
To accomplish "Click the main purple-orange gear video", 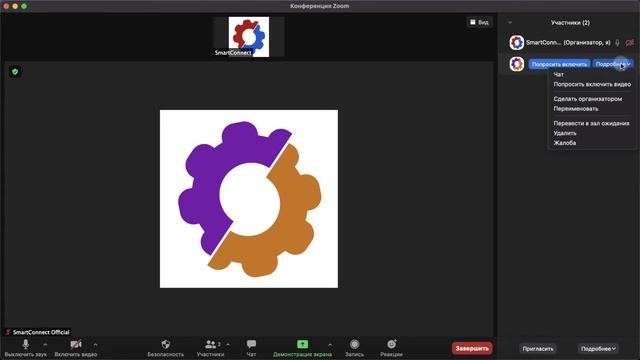I will (249, 199).
